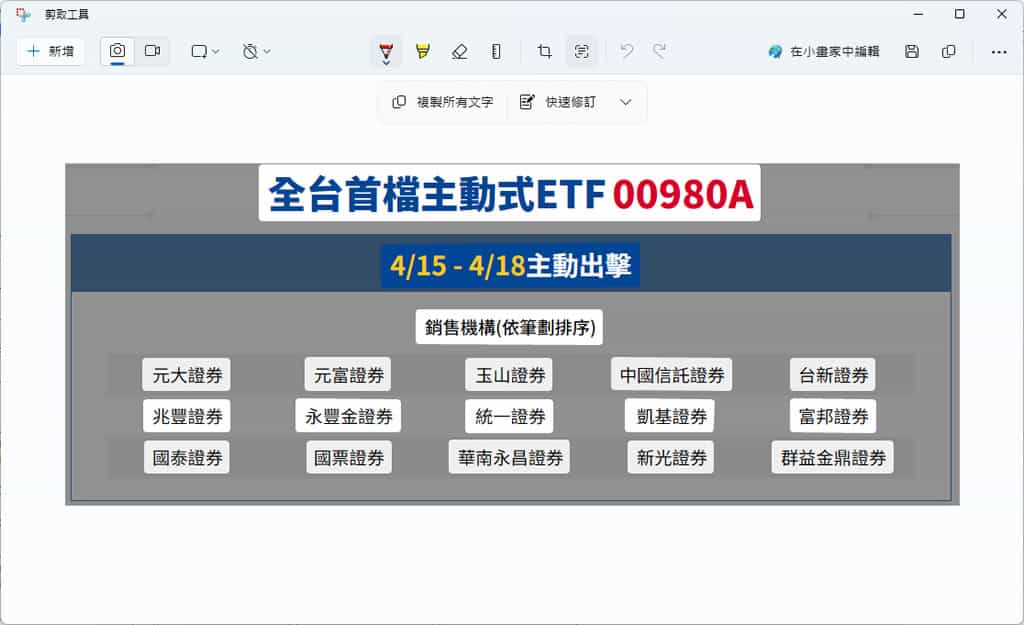
Task: Click 複製所有文字 to copy all text
Action: click(443, 102)
